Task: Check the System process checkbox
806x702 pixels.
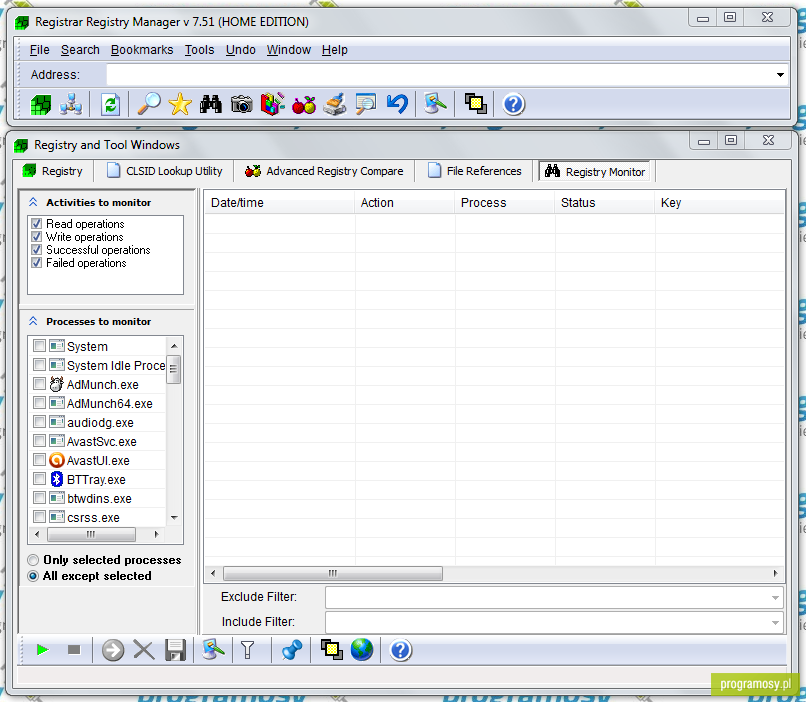Action: pos(39,345)
